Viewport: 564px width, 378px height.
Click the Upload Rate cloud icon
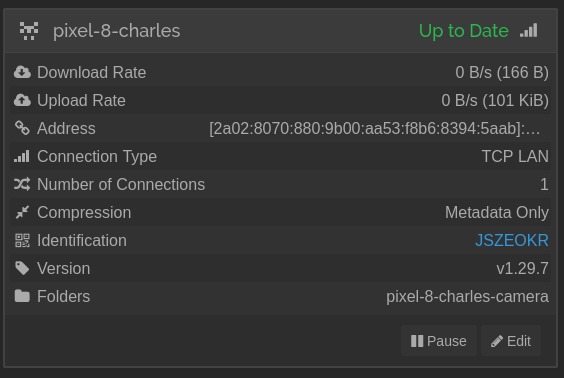point(22,100)
